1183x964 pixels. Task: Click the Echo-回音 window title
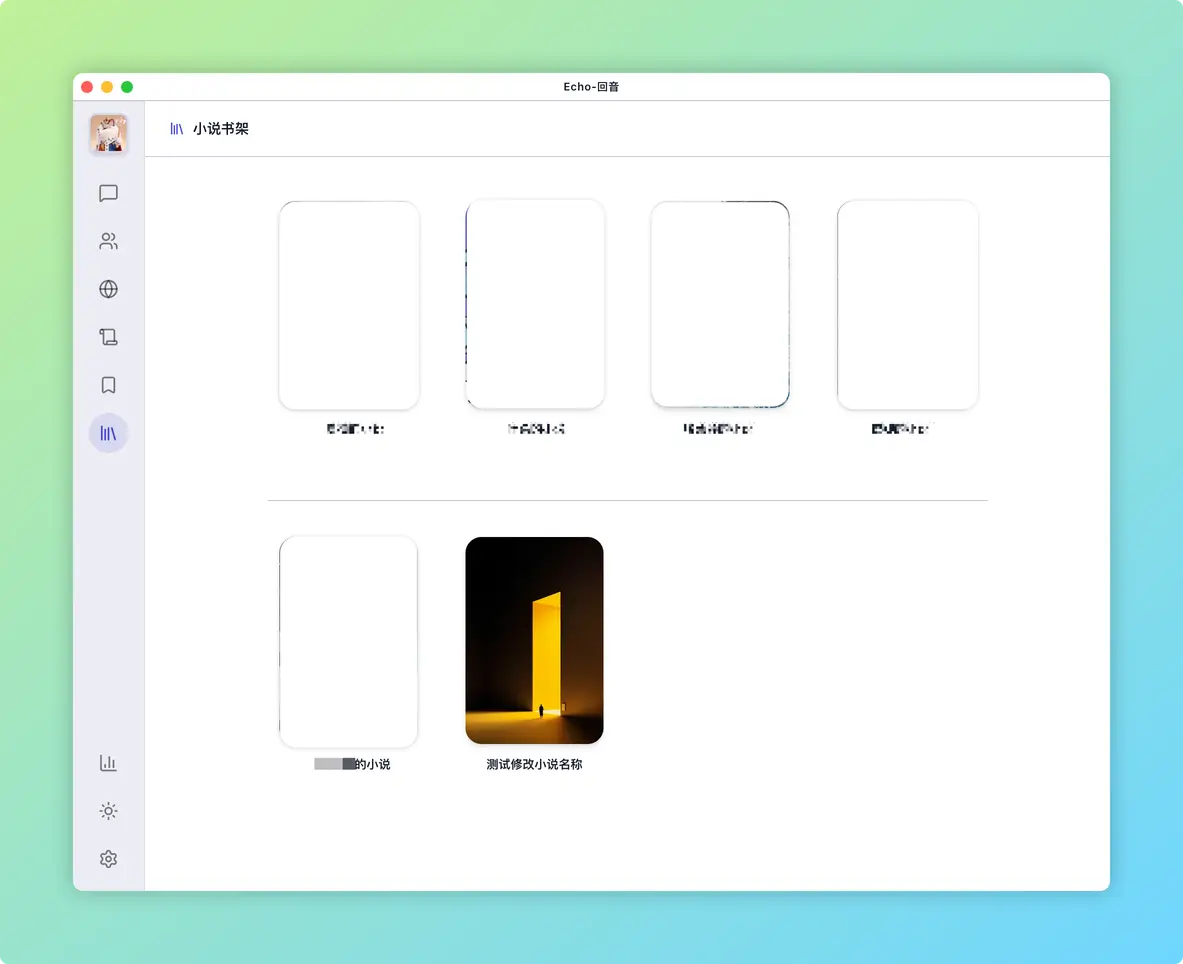[x=592, y=87]
